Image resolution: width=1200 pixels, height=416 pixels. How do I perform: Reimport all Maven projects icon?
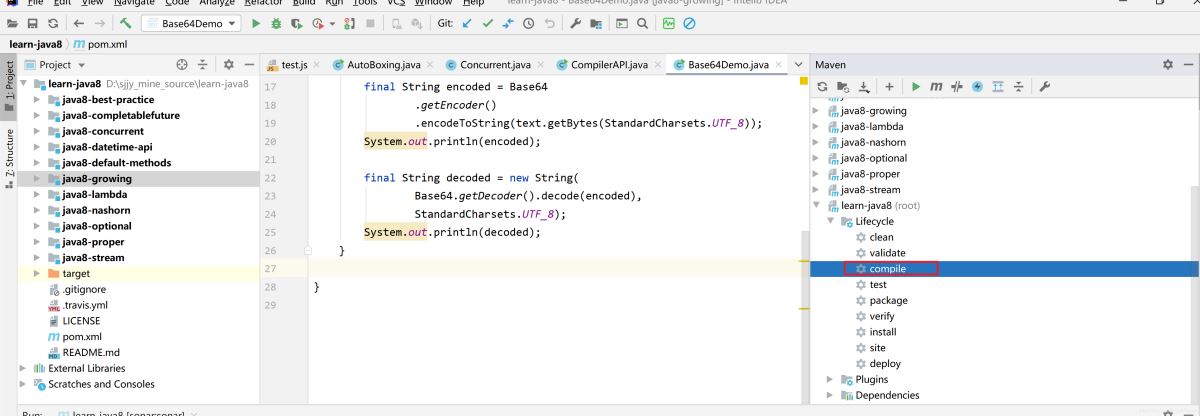822,87
